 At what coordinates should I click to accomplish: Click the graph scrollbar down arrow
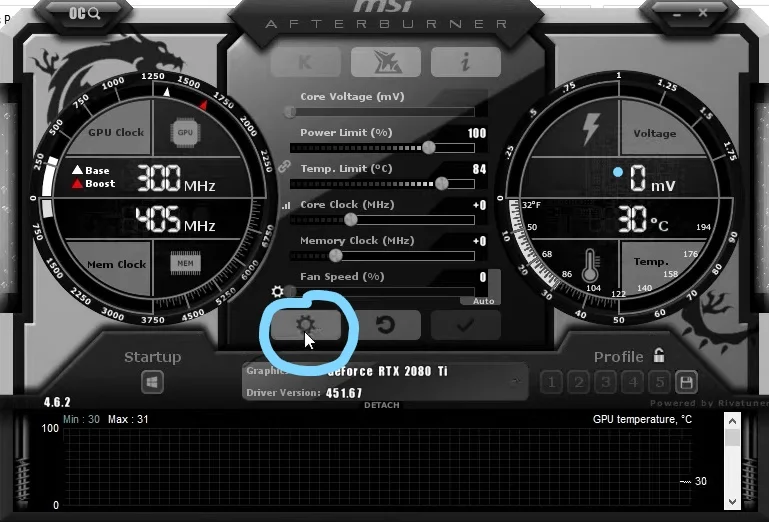(732, 501)
